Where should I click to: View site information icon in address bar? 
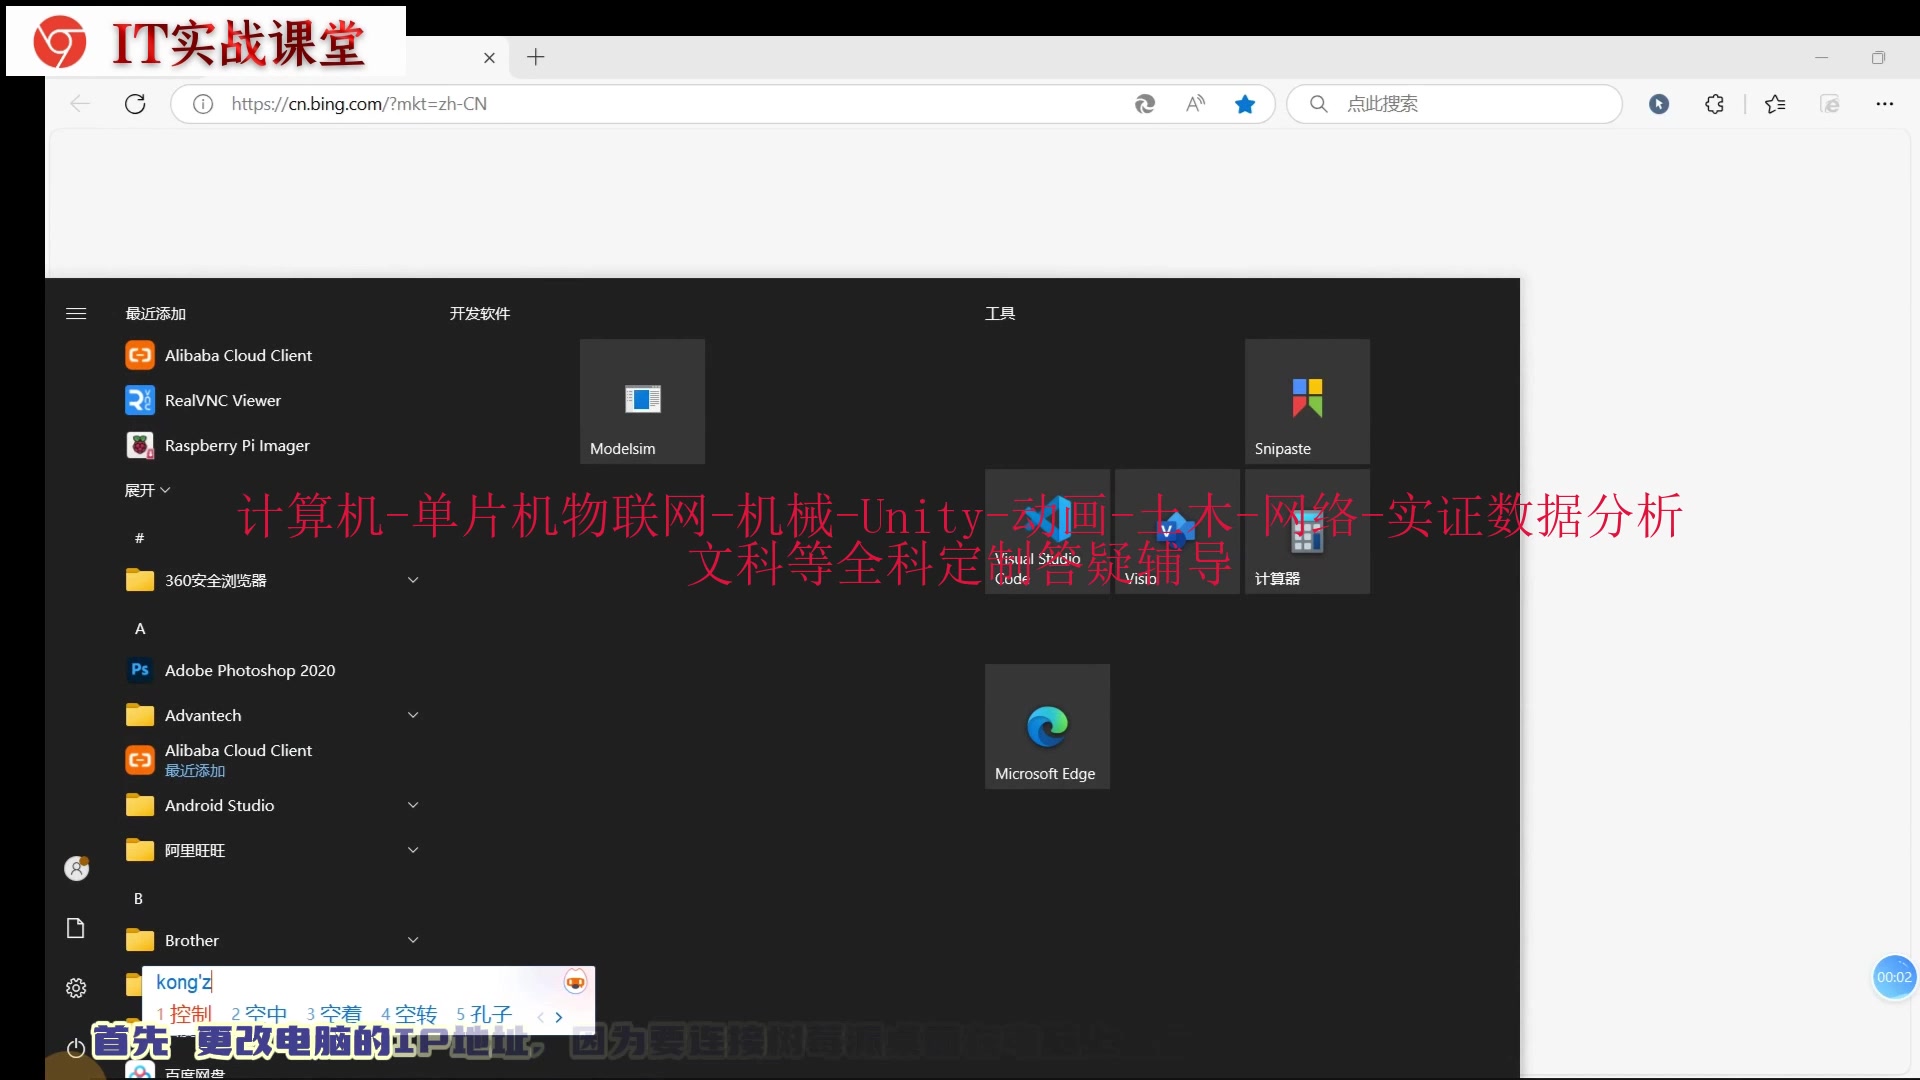pos(203,104)
